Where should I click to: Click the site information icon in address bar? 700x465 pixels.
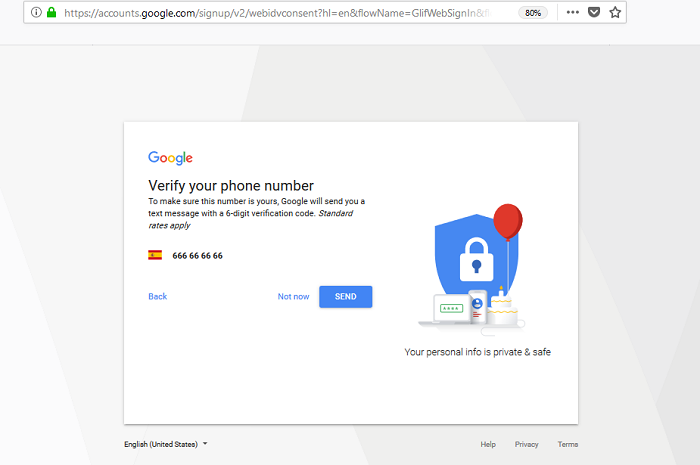[x=36, y=12]
